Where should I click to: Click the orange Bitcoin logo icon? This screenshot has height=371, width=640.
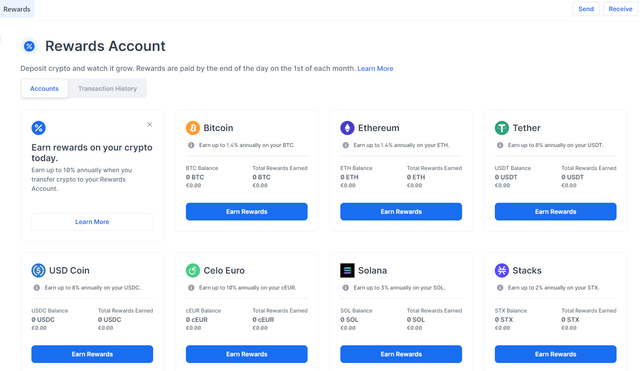coord(193,128)
